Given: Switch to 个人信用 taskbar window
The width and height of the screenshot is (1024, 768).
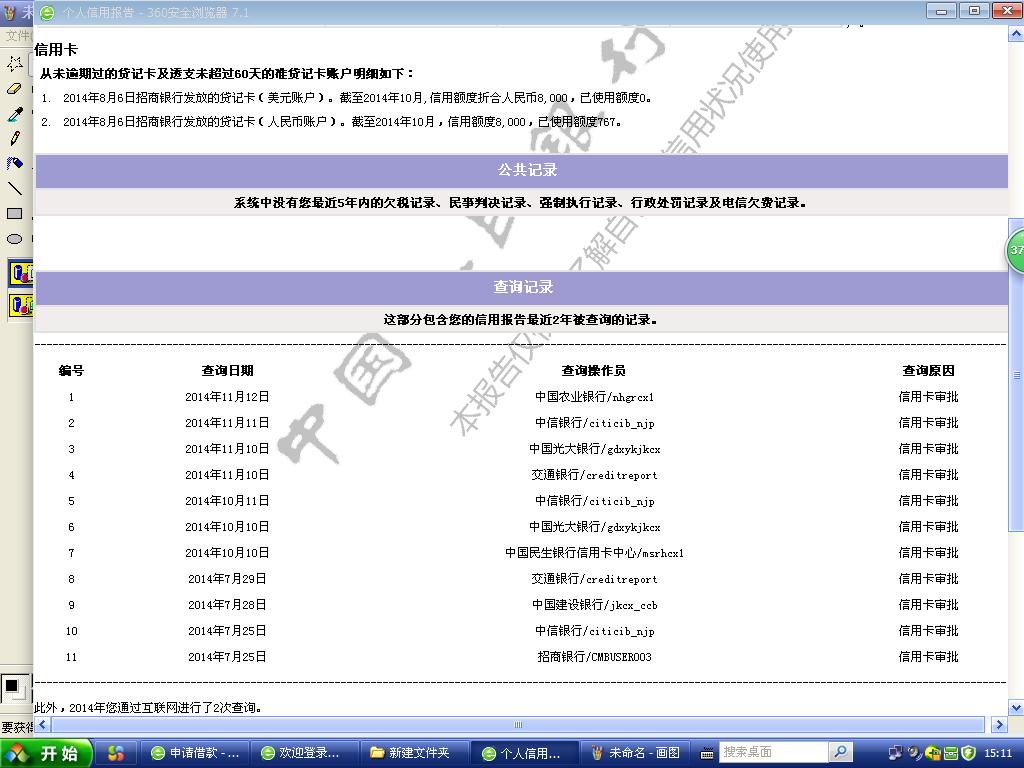Looking at the screenshot, I should point(525,753).
